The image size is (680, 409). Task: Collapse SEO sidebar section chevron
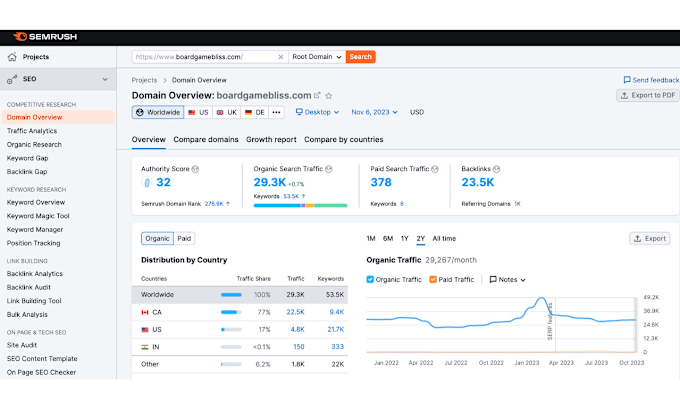[x=105, y=79]
